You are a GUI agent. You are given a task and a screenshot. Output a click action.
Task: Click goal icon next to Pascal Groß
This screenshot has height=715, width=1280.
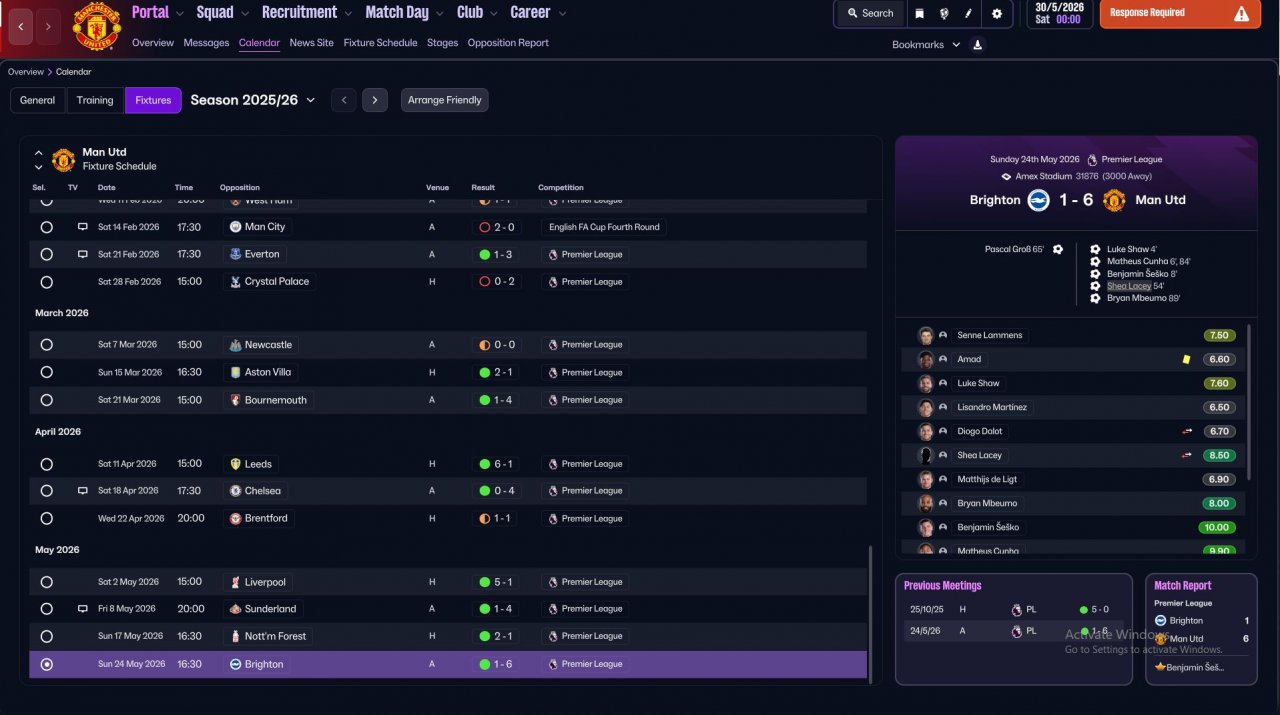tap(1058, 249)
